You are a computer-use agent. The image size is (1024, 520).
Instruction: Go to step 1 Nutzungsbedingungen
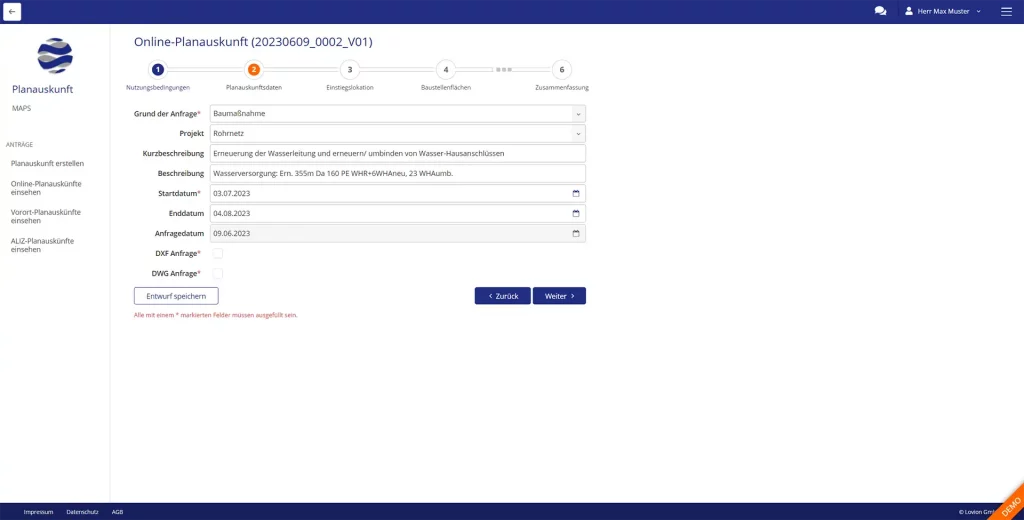click(x=157, y=70)
